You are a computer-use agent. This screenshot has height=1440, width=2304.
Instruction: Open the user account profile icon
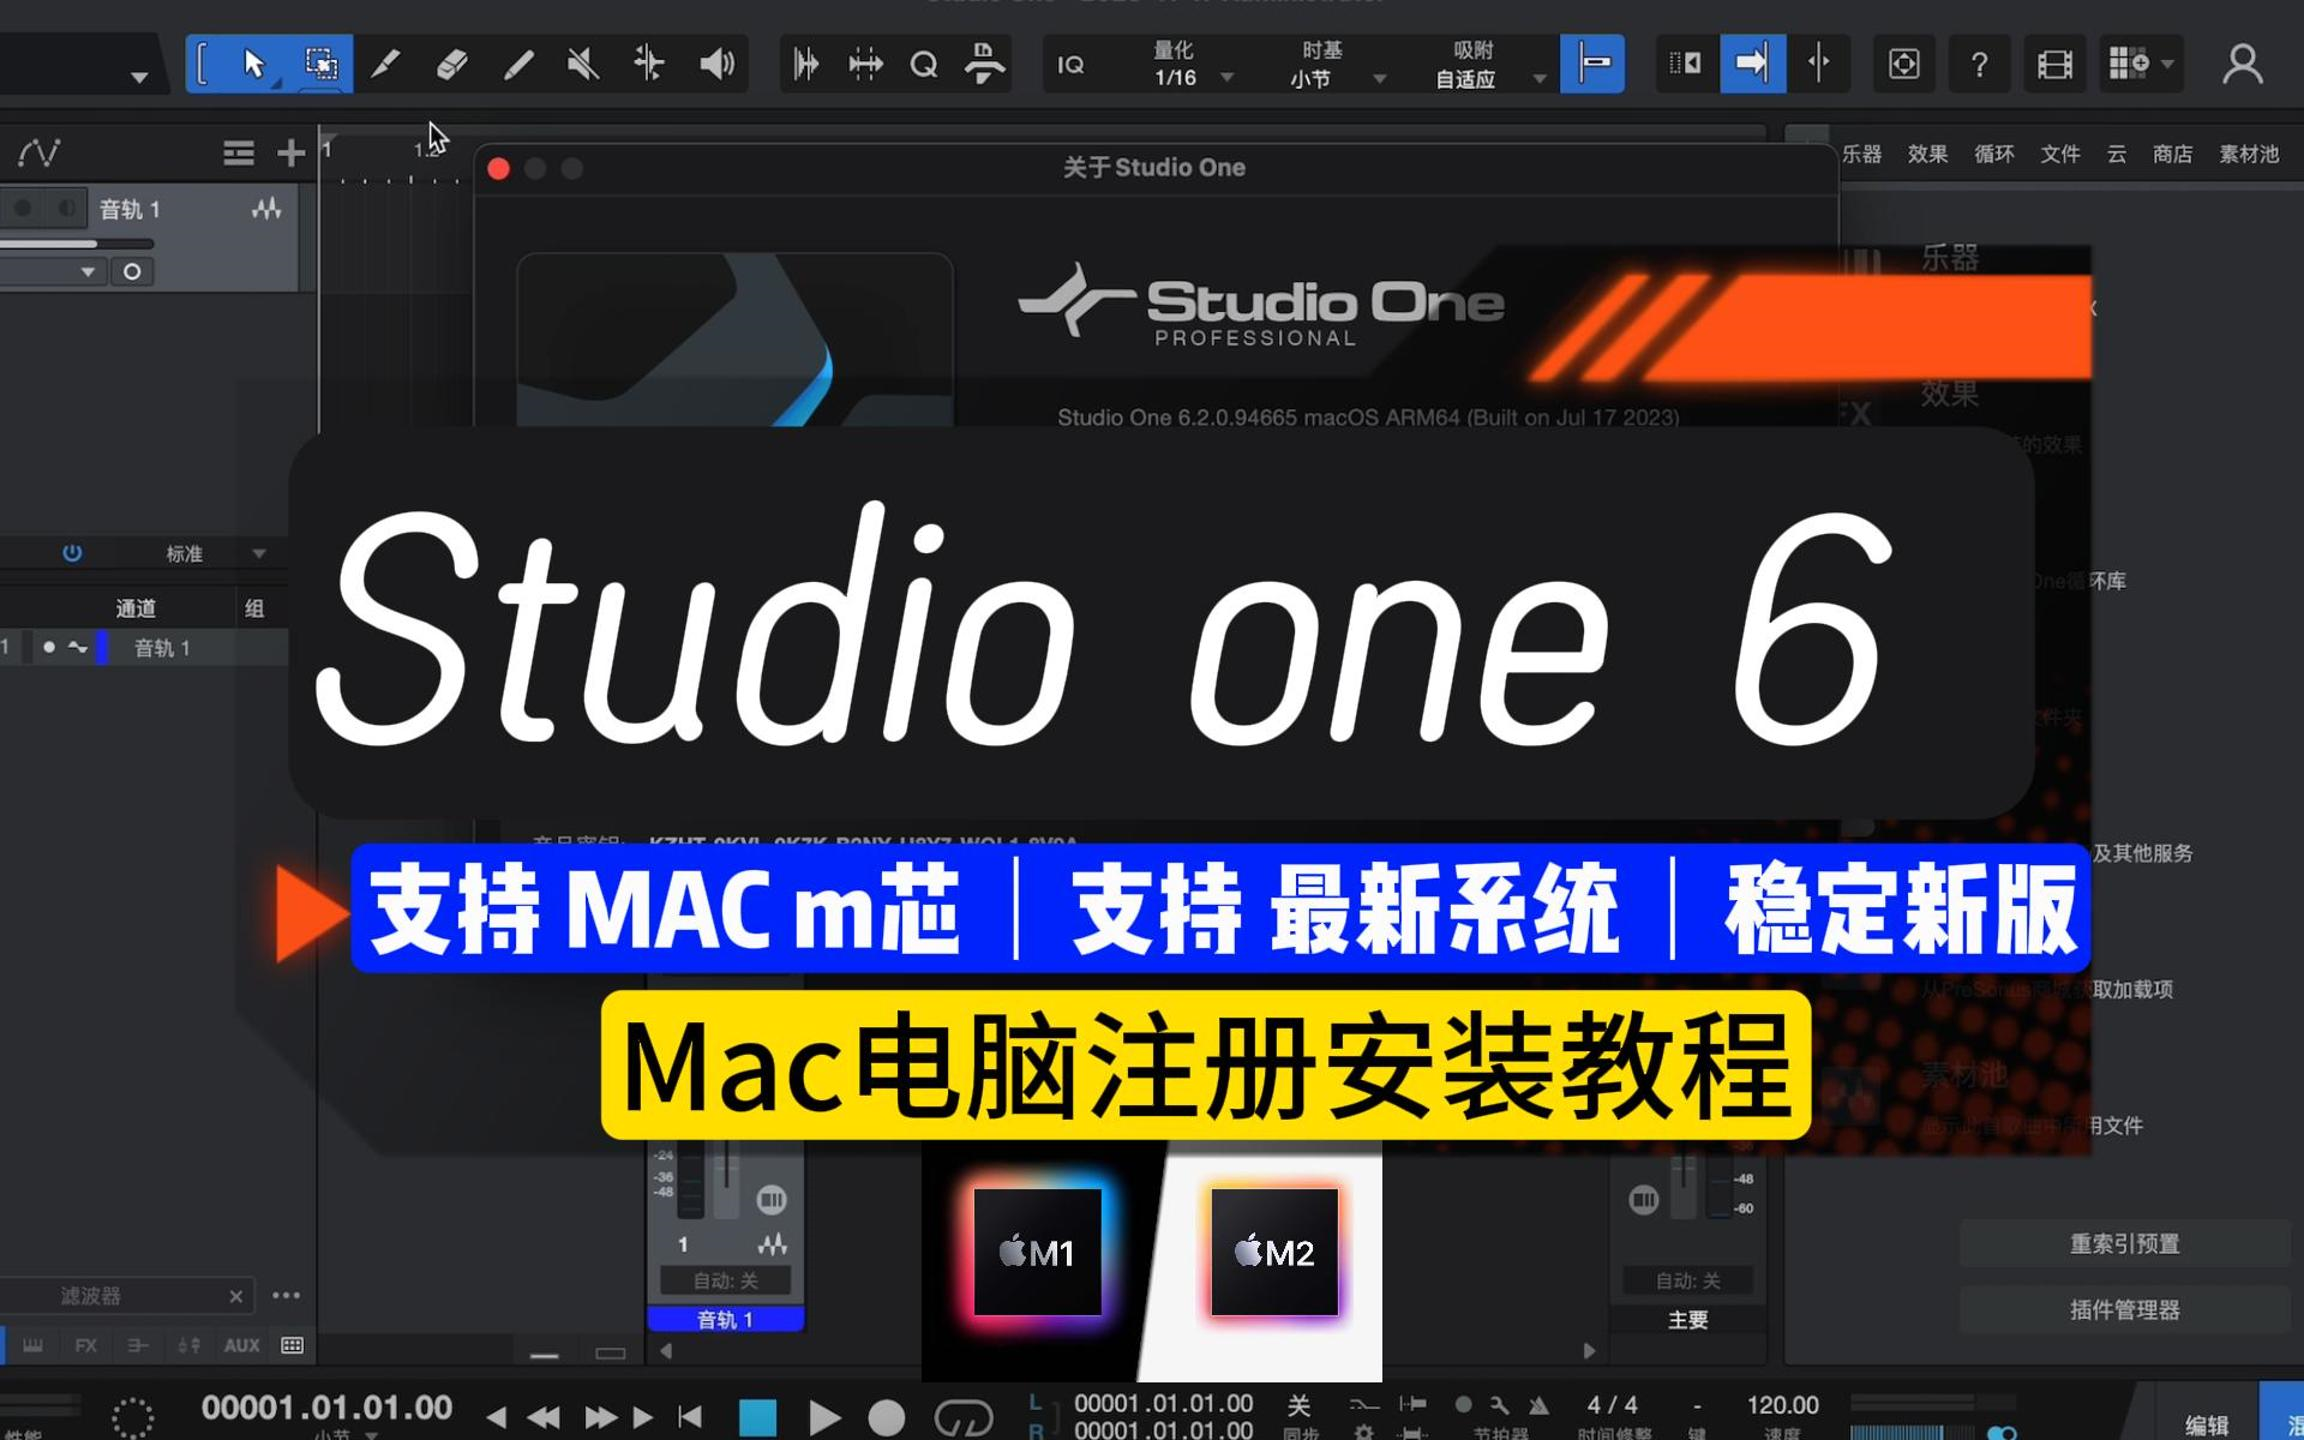[2242, 64]
